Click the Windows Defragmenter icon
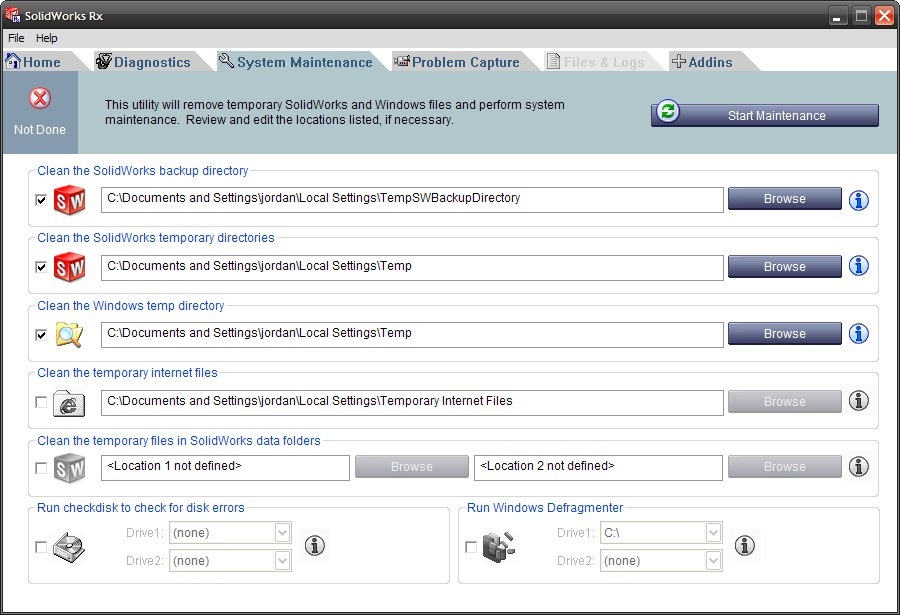 tap(499, 547)
